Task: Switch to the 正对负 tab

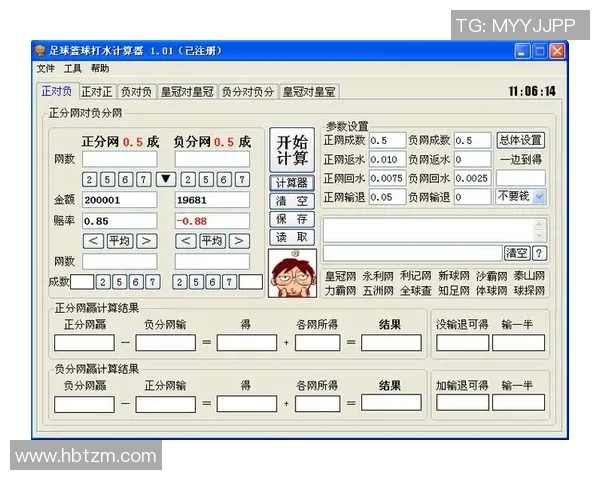Action: pos(57,91)
